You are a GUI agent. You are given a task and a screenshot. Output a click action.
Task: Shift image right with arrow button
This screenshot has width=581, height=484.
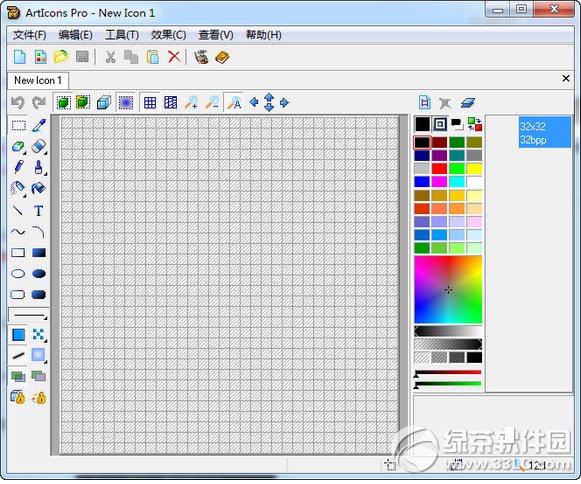(x=284, y=102)
